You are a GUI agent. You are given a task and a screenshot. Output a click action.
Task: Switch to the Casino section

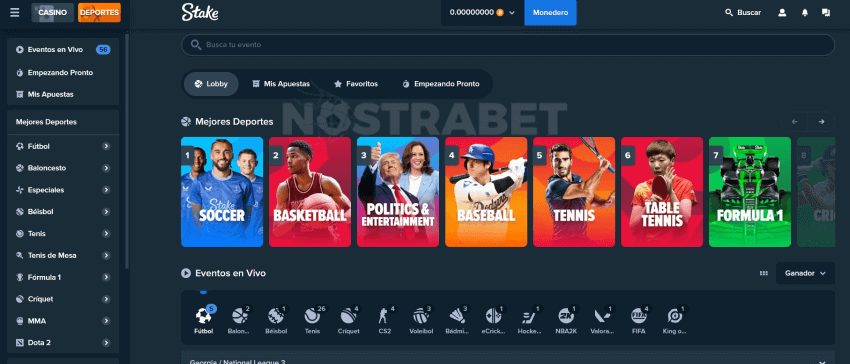tap(53, 12)
